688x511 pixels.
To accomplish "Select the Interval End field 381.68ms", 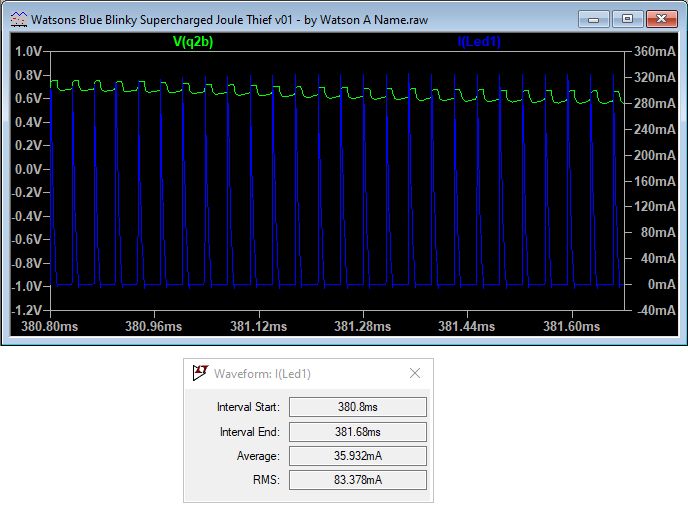I will (358, 432).
